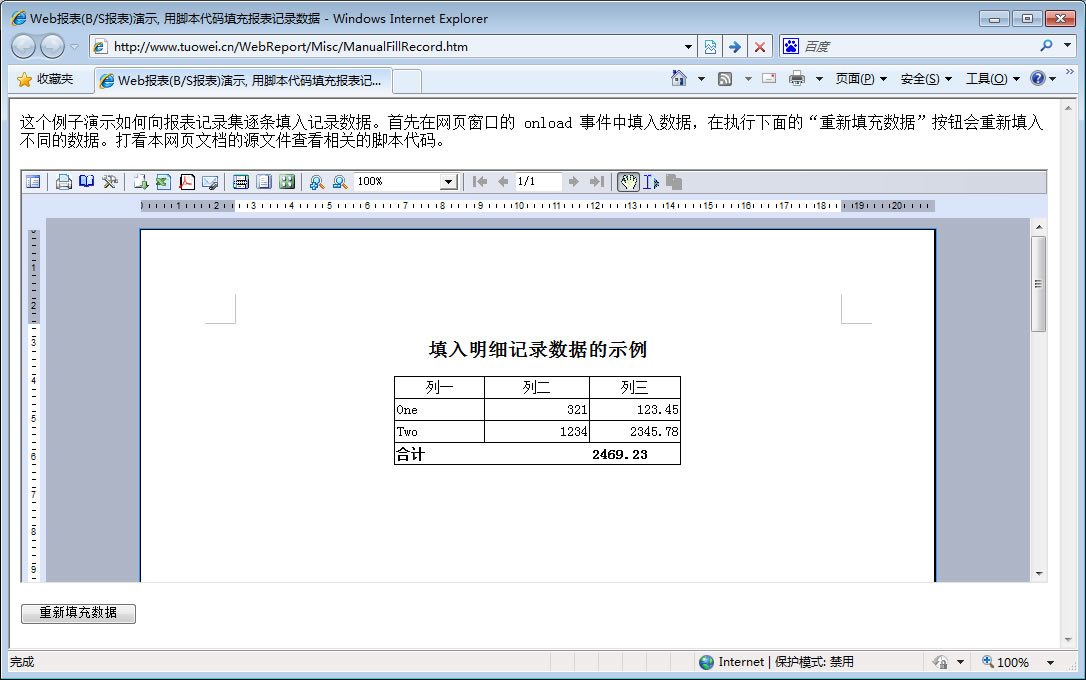Send report by email icon
This screenshot has height=680, width=1086.
[210, 182]
